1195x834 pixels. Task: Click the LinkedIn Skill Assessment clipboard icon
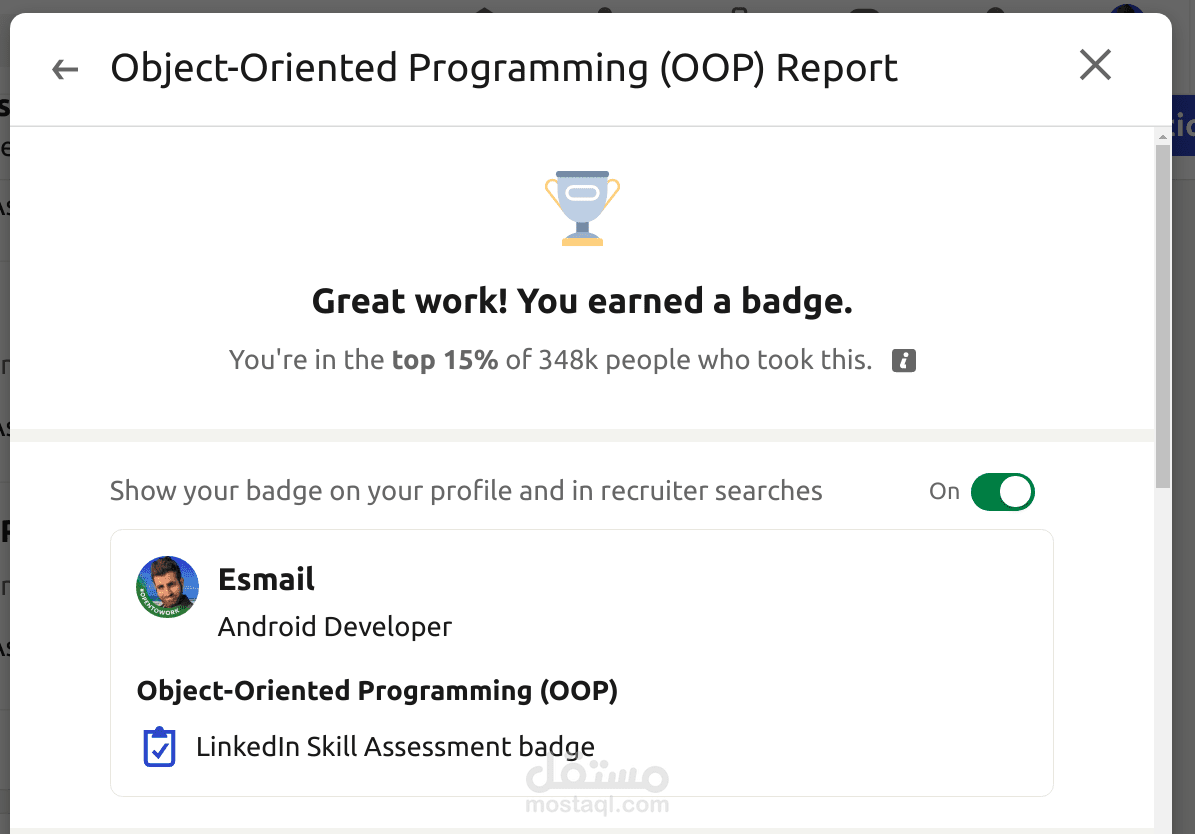tap(159, 747)
